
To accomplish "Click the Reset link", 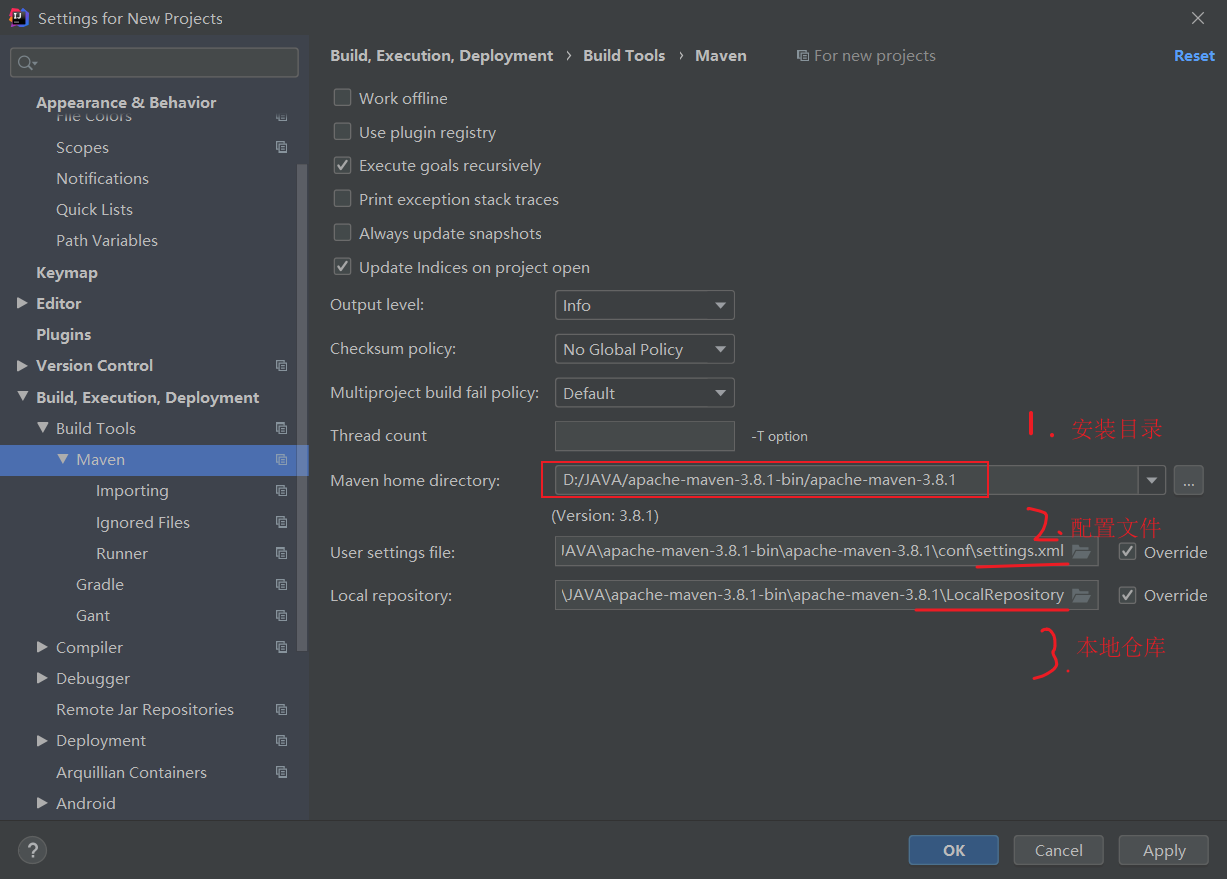I will tap(1194, 56).
